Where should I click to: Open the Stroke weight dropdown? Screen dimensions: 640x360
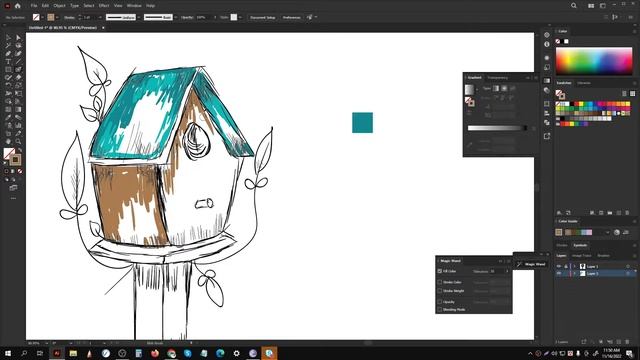(x=100, y=18)
